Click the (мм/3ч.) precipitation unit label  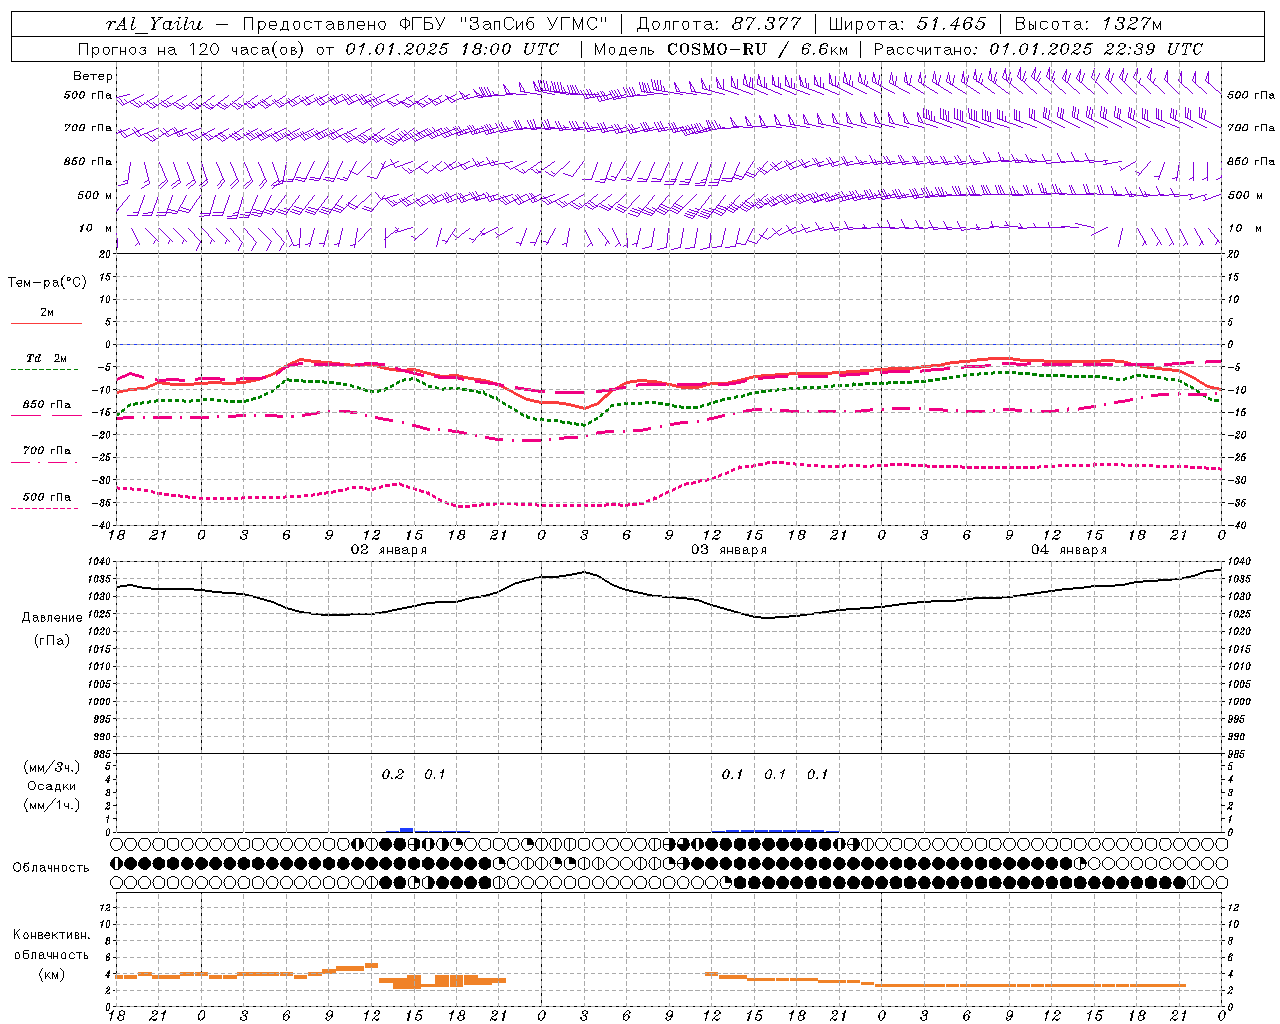(52, 767)
